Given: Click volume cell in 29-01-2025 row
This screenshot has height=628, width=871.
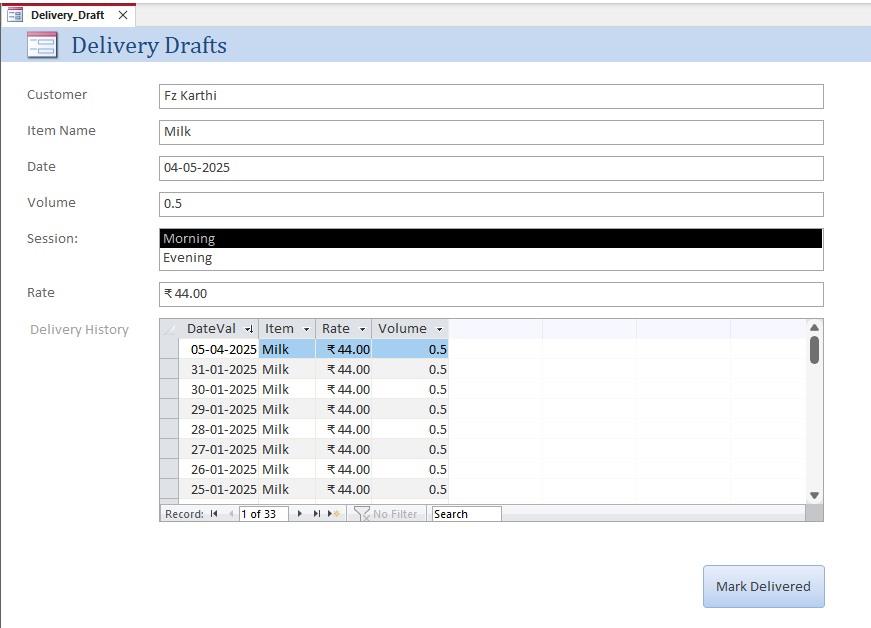Looking at the screenshot, I should (x=410, y=409).
